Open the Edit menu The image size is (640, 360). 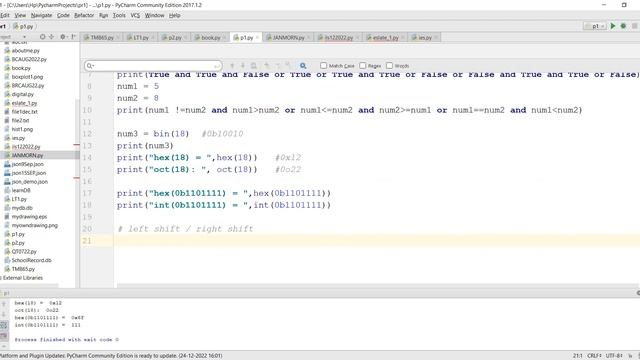point(5,15)
